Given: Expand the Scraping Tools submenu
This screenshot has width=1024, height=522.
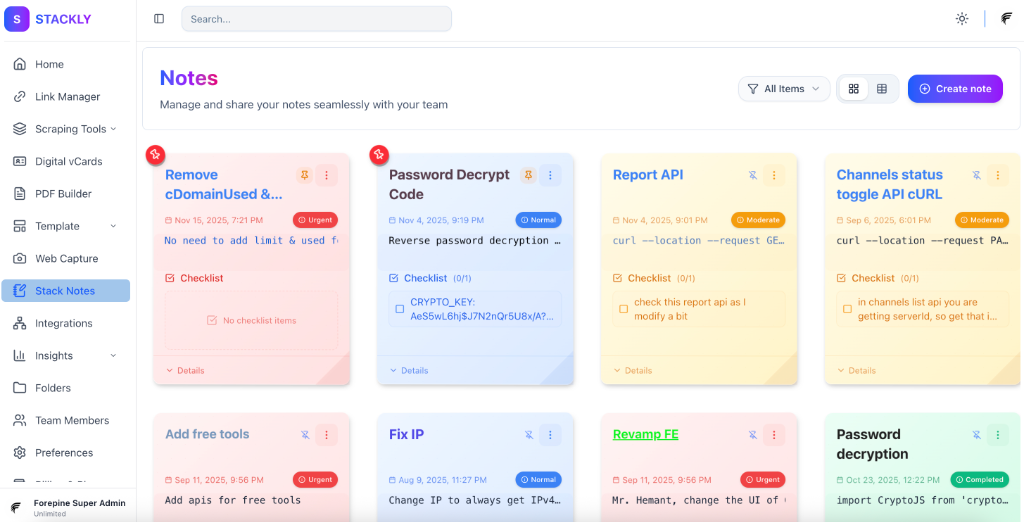Looking at the screenshot, I should tap(65, 129).
